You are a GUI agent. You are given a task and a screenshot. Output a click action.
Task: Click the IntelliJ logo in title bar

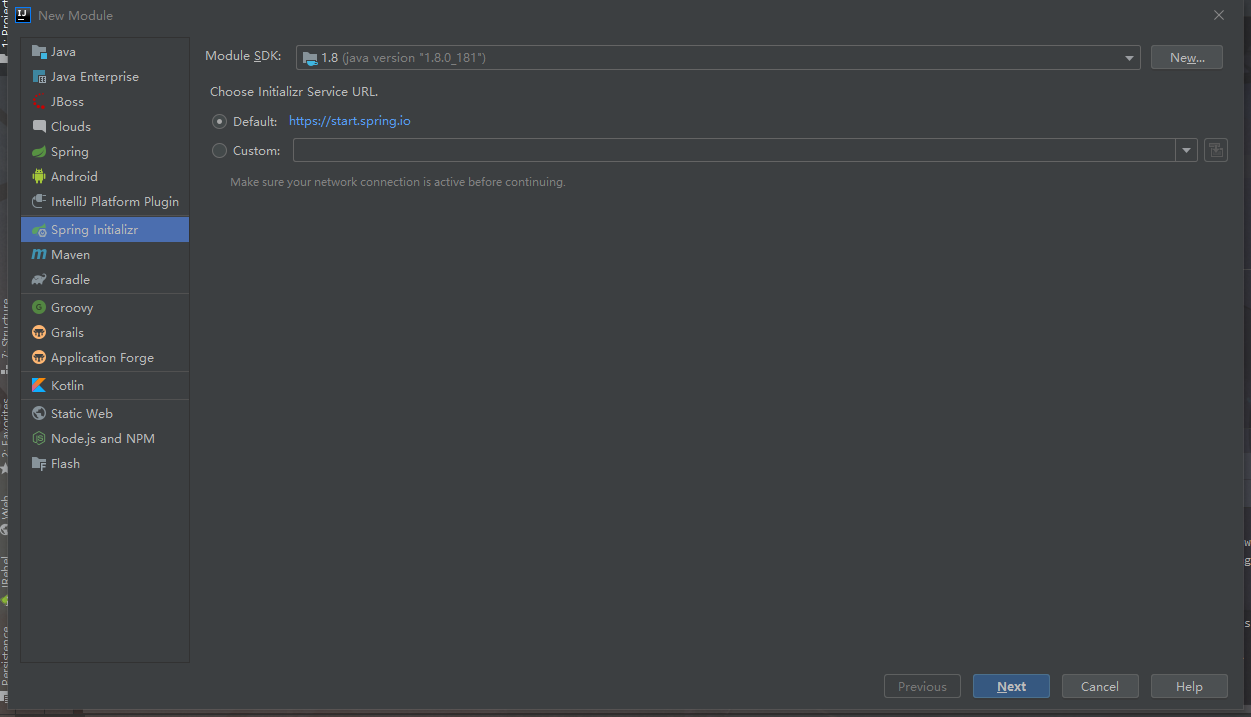pos(22,15)
